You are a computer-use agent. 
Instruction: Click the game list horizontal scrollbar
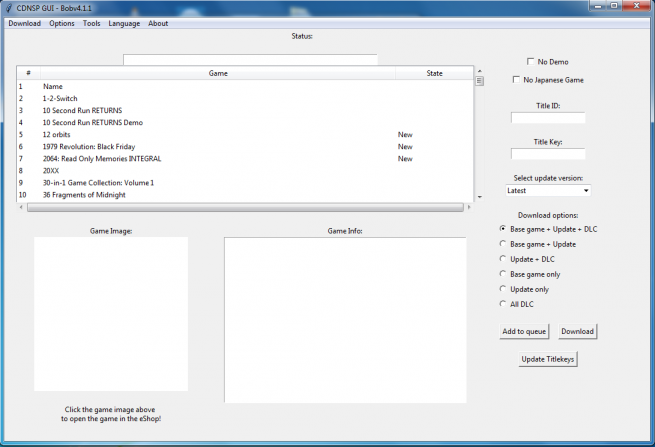pyautogui.click(x=240, y=208)
